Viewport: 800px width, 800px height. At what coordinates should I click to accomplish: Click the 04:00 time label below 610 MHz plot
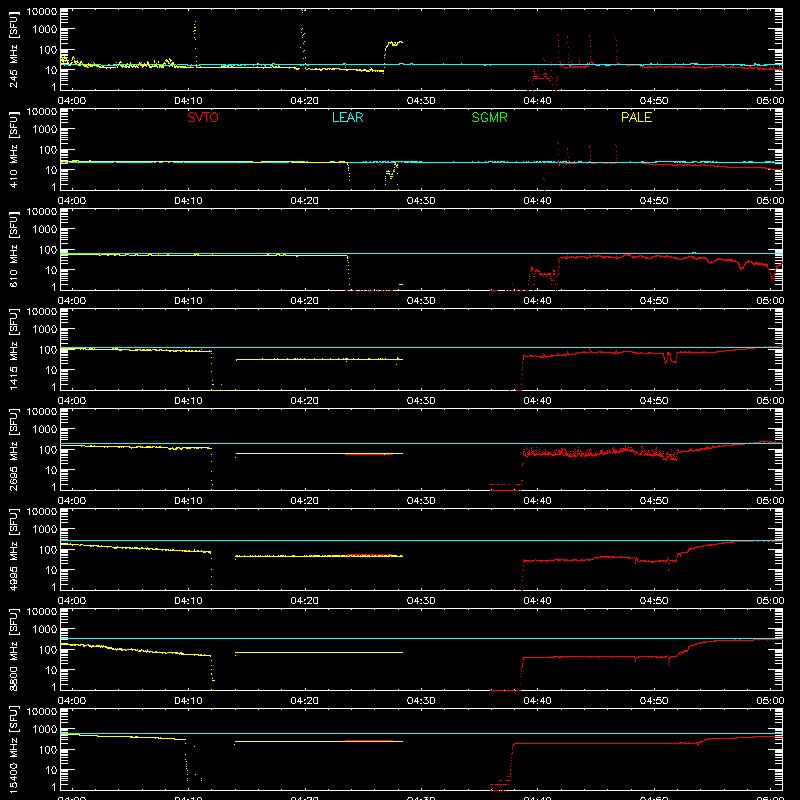pyautogui.click(x=72, y=301)
